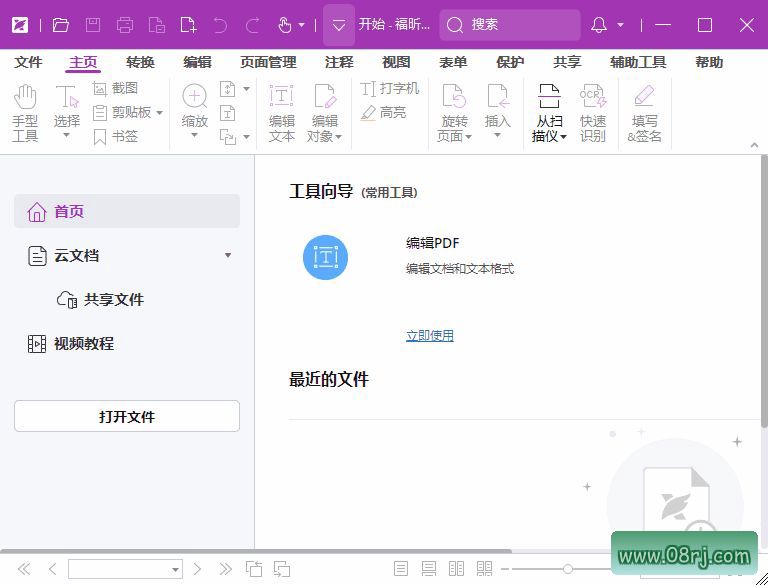The image size is (768, 585).
Task: Open Fill & Sign (填写&签名) tool
Action: (644, 112)
